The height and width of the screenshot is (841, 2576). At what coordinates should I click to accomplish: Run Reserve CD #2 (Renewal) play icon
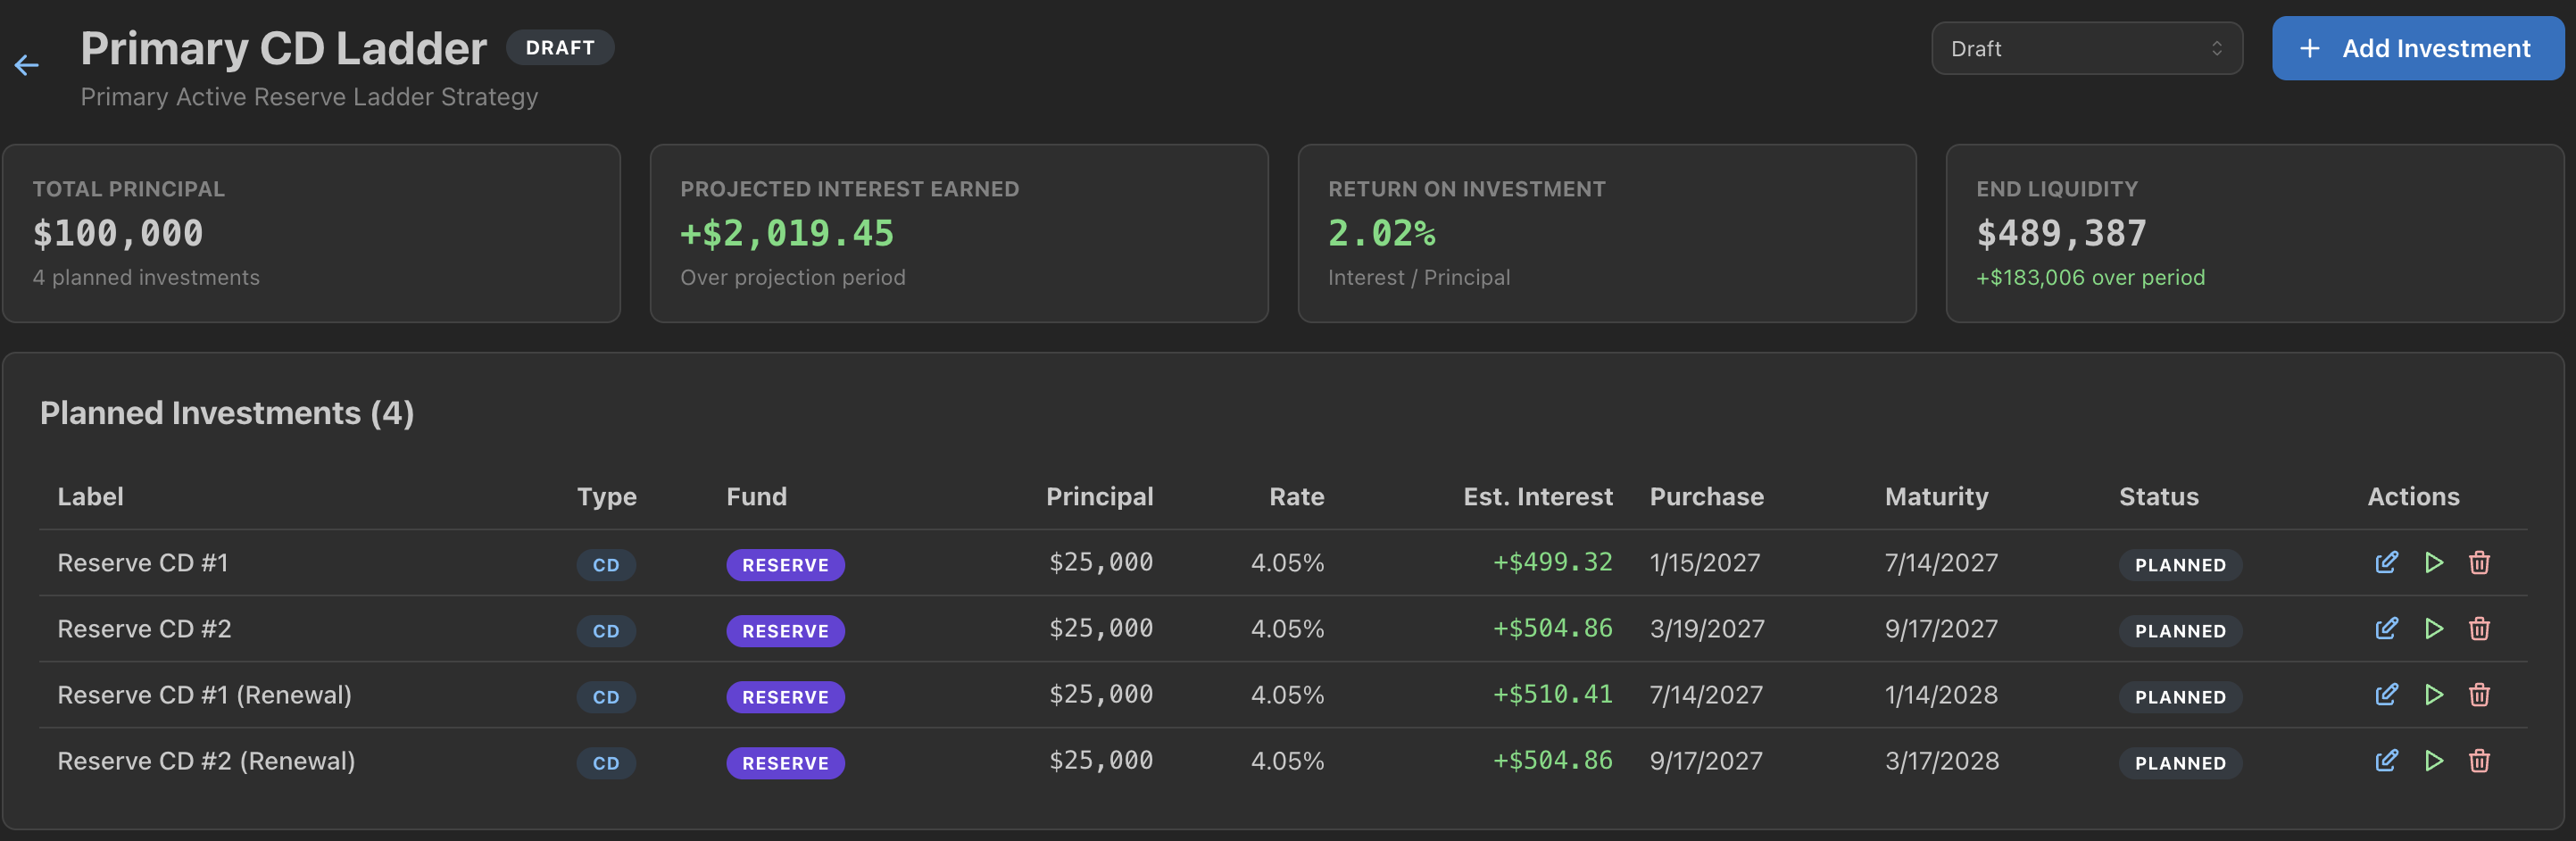pos(2434,760)
